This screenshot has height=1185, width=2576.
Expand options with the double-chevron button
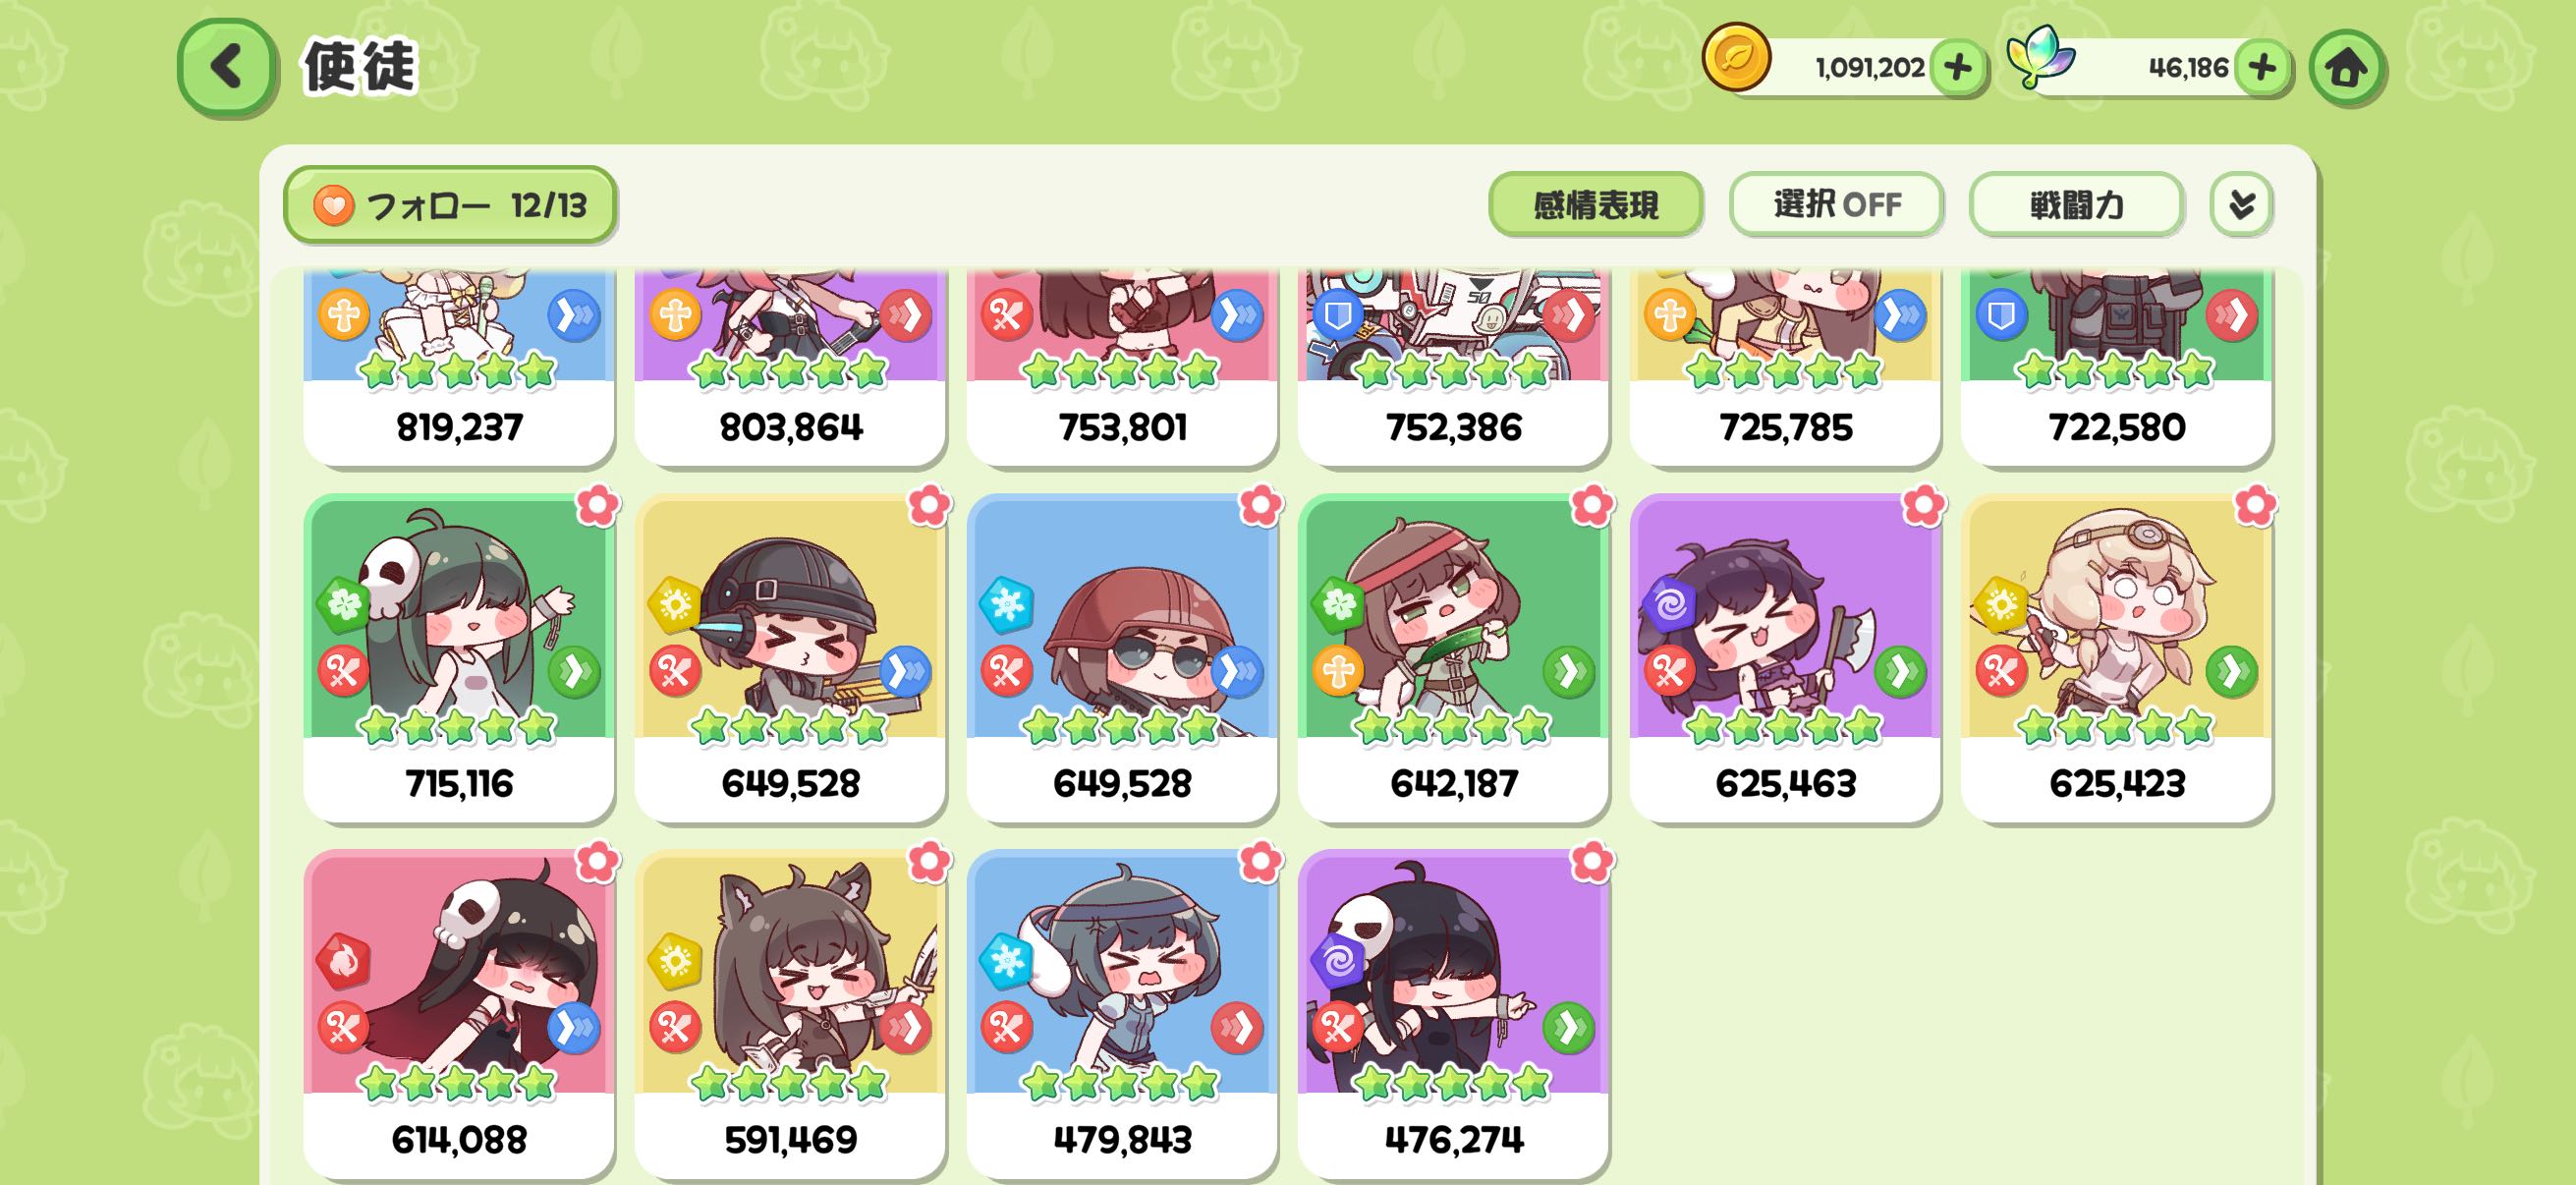pyautogui.click(x=2241, y=205)
